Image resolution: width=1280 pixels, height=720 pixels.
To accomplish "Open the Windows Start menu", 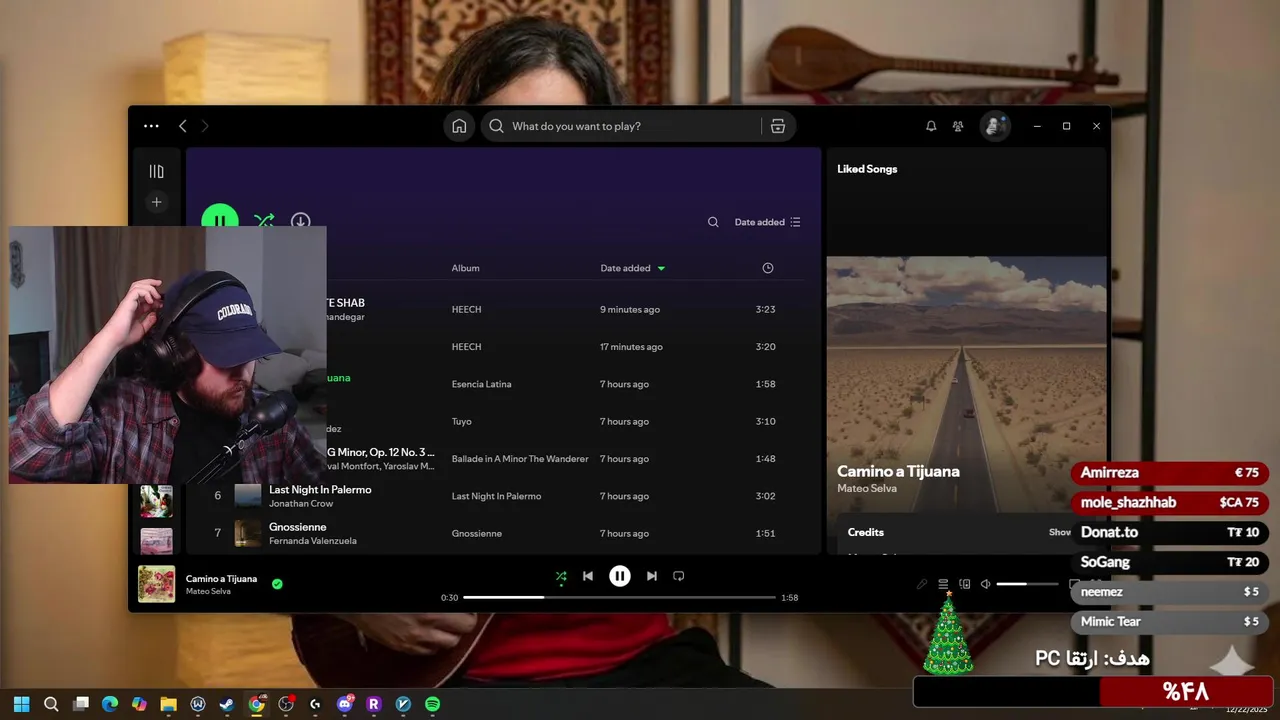I will coord(22,704).
